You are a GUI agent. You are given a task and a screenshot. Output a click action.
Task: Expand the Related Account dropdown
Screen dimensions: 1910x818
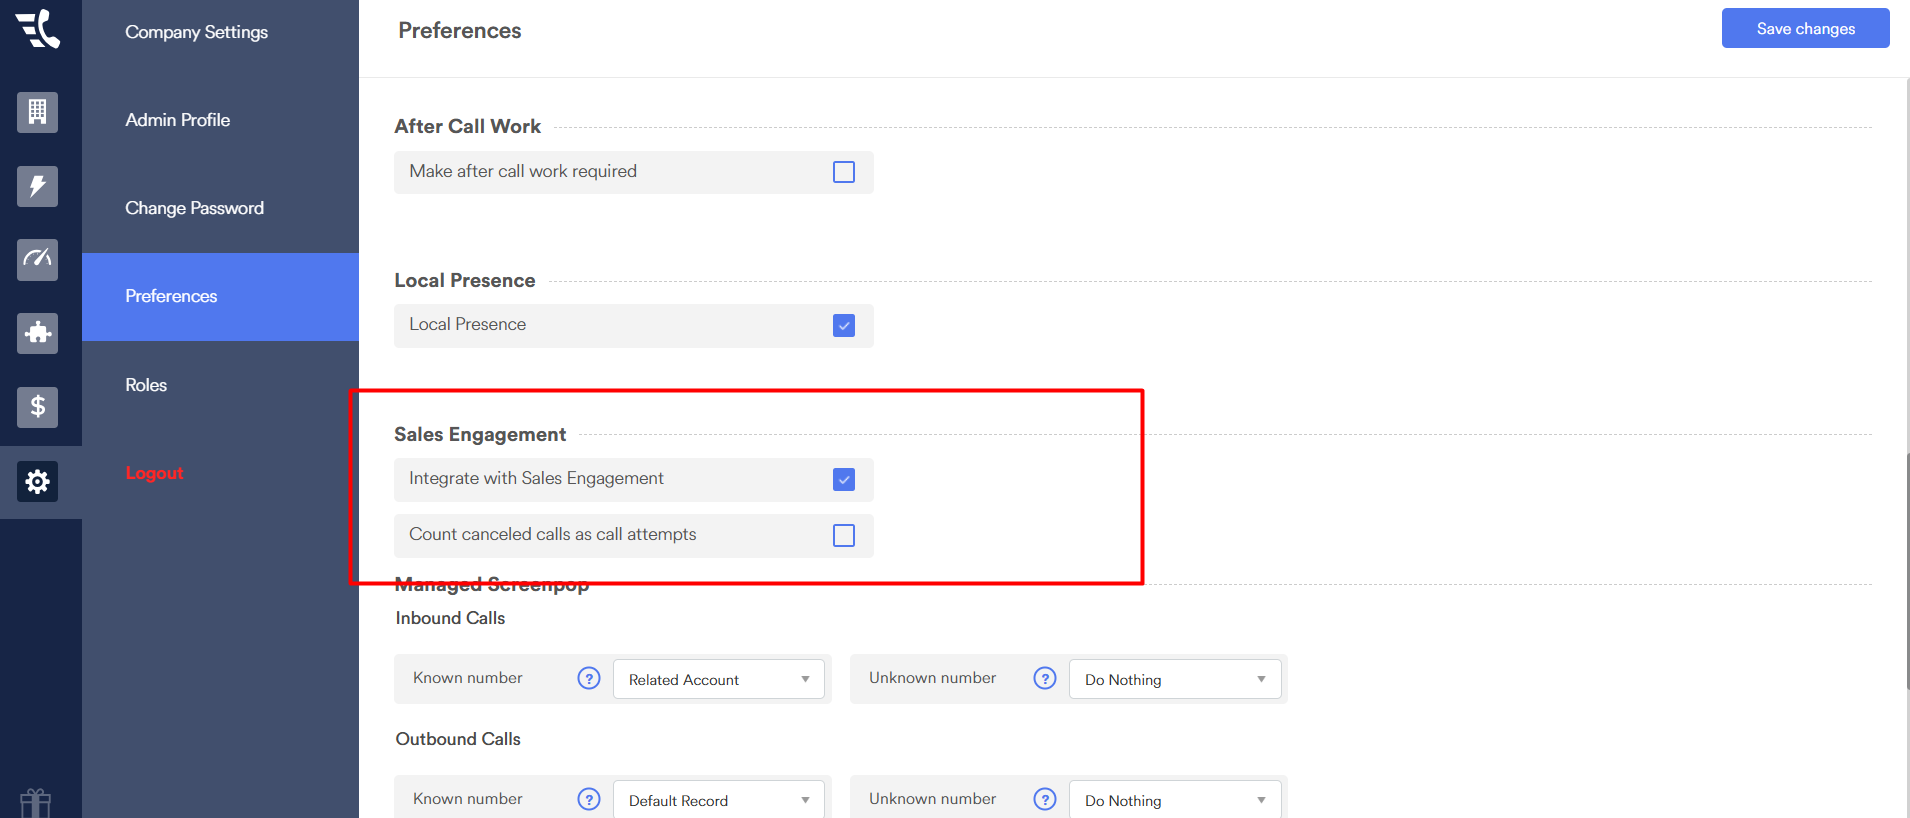[x=718, y=680]
